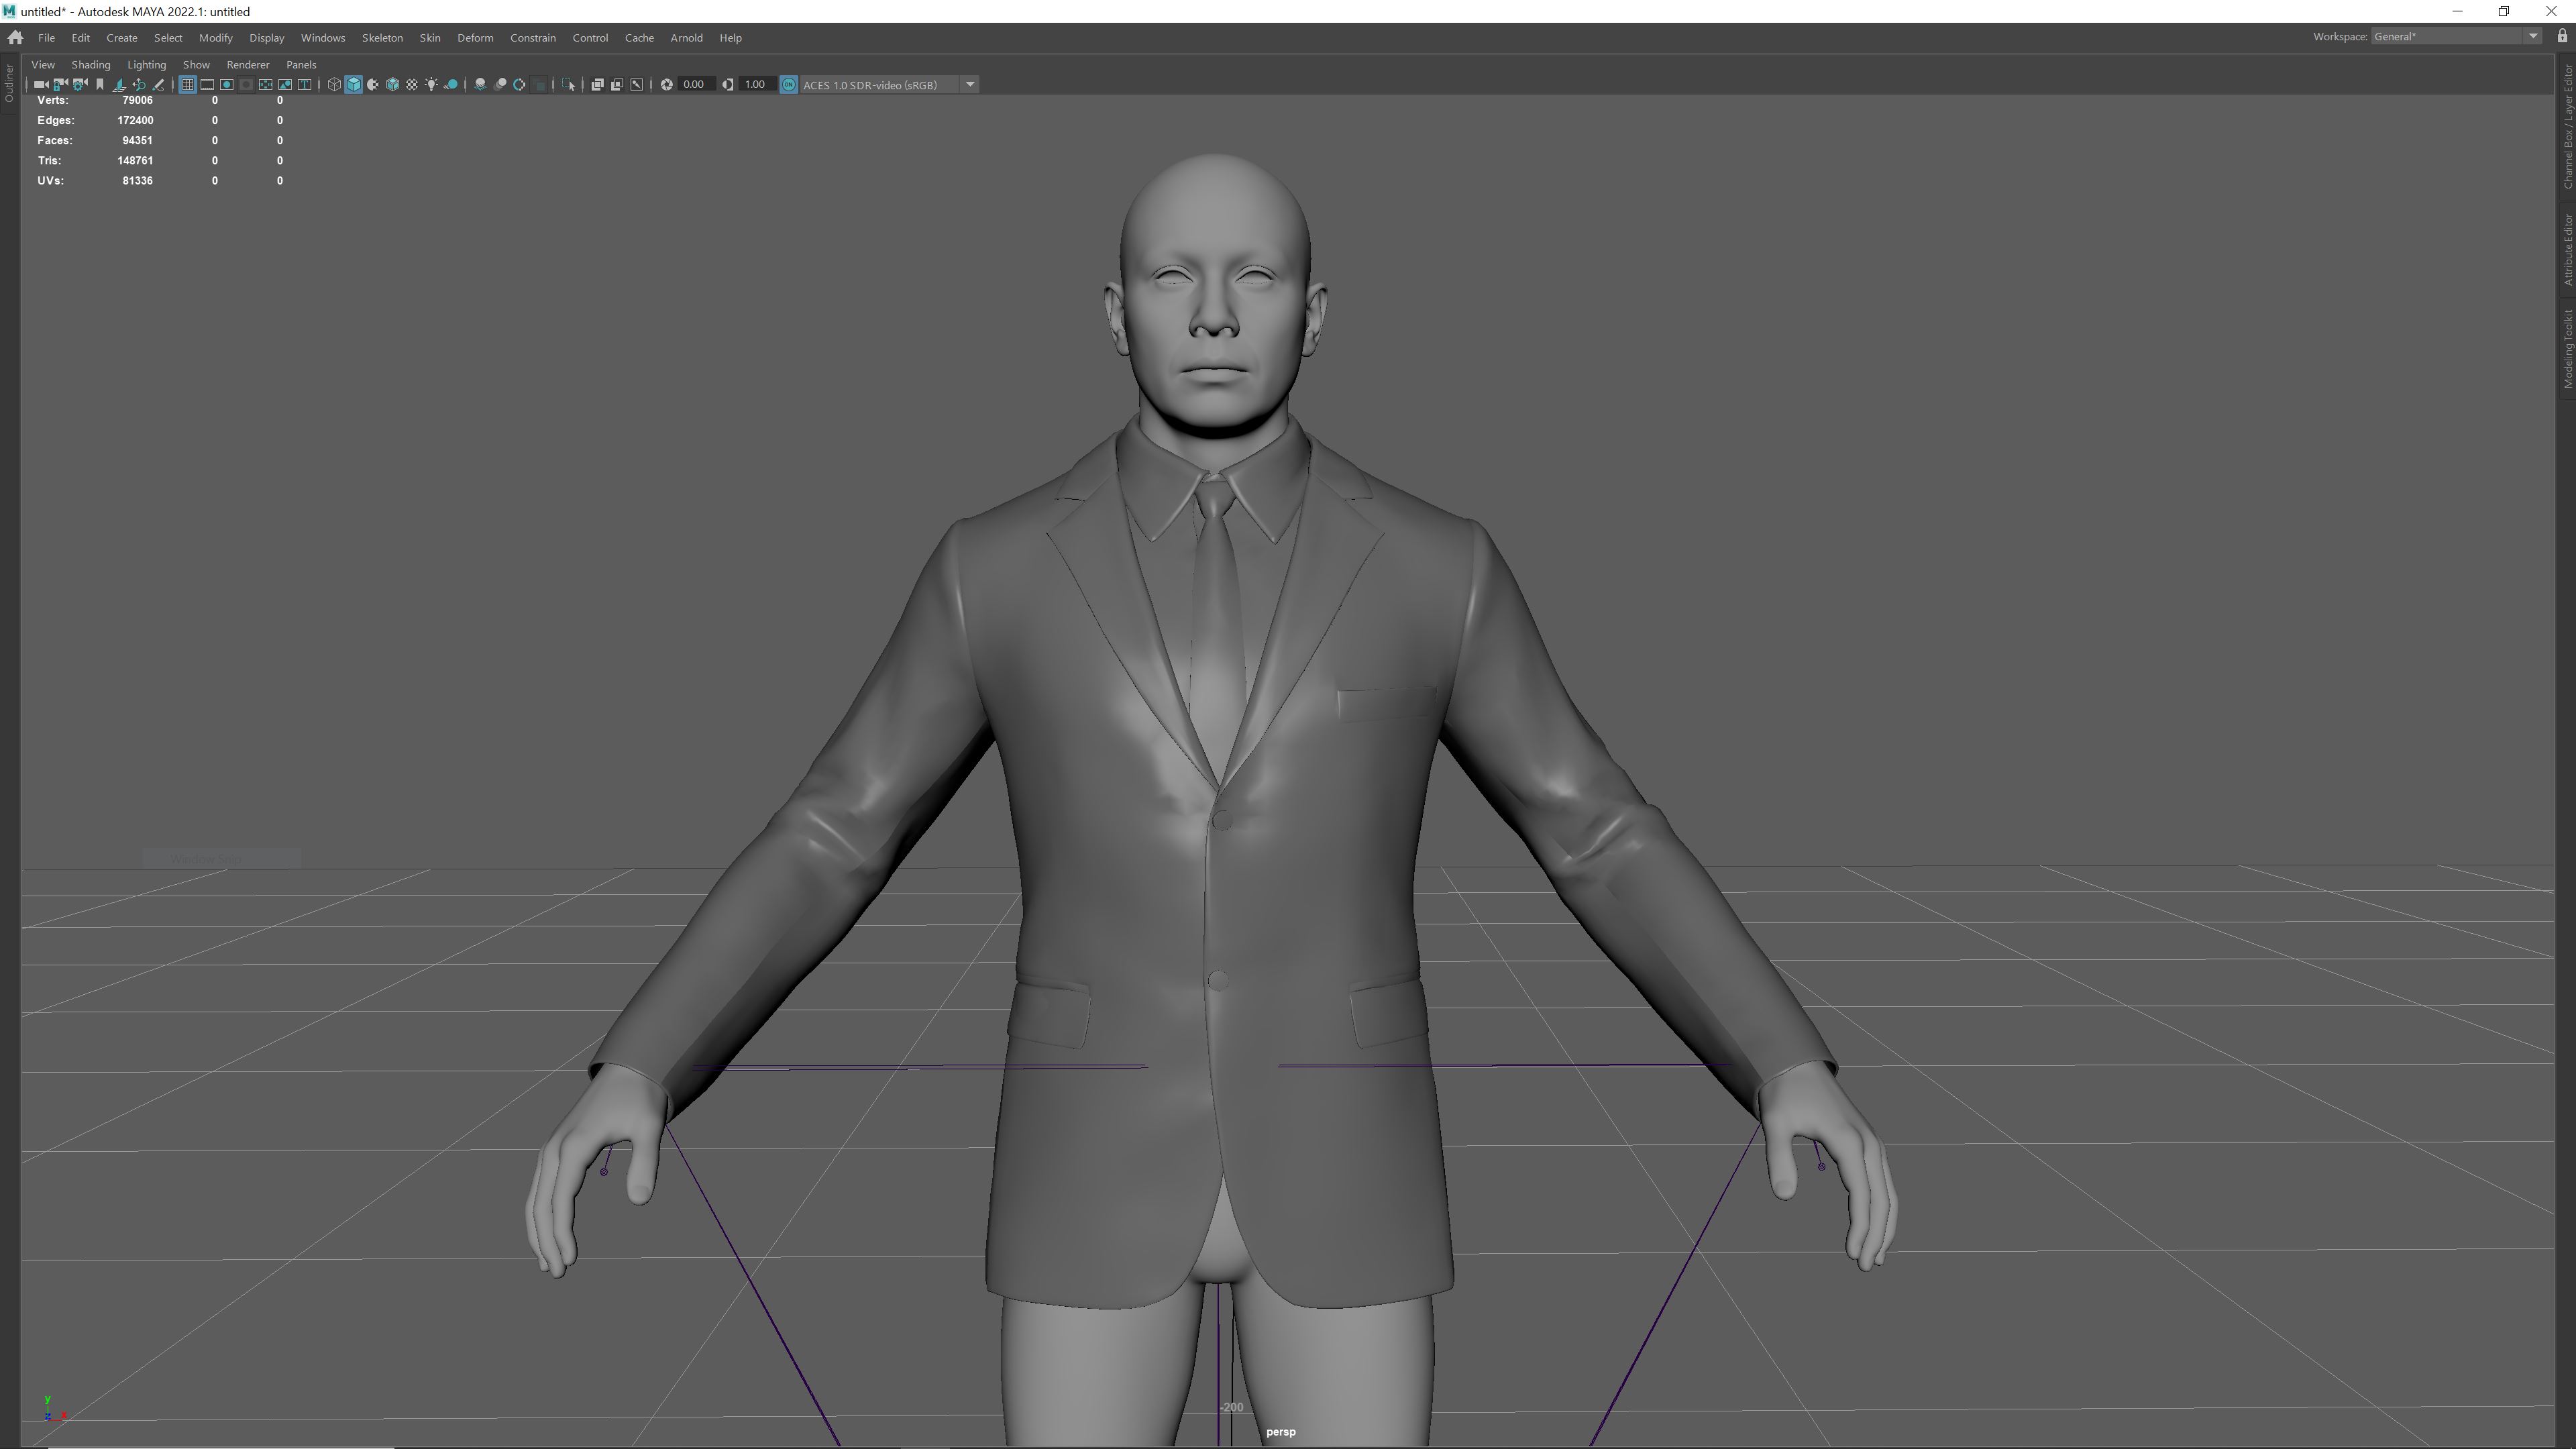Switch viewport to wireframe display
The width and height of the screenshot is (2576, 1449).
334,85
